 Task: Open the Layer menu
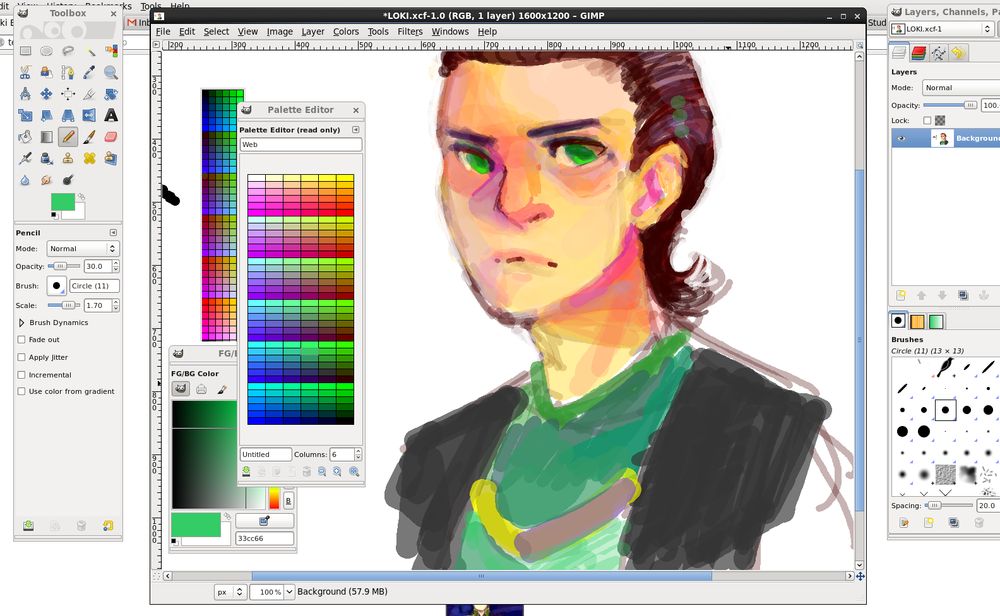click(312, 31)
